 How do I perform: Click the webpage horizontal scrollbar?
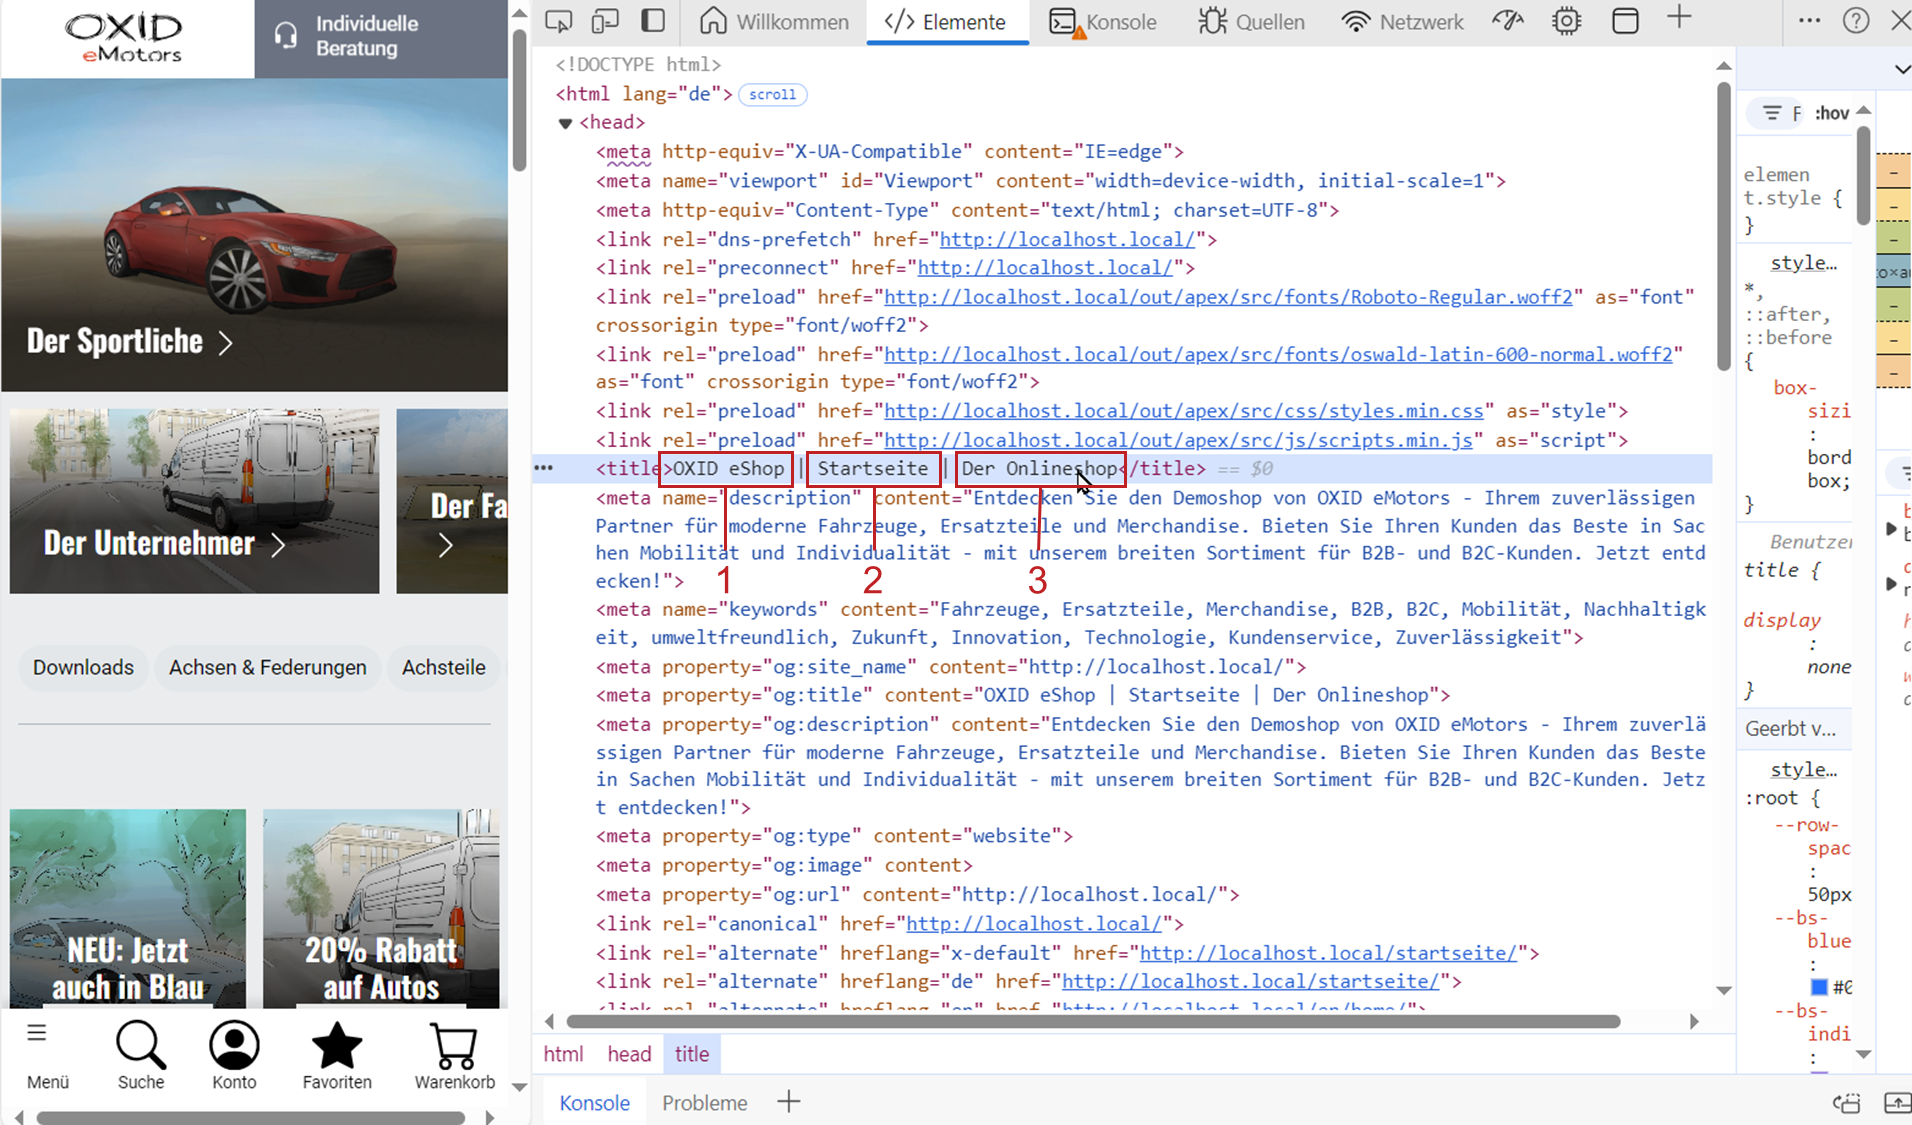[x=251, y=1117]
